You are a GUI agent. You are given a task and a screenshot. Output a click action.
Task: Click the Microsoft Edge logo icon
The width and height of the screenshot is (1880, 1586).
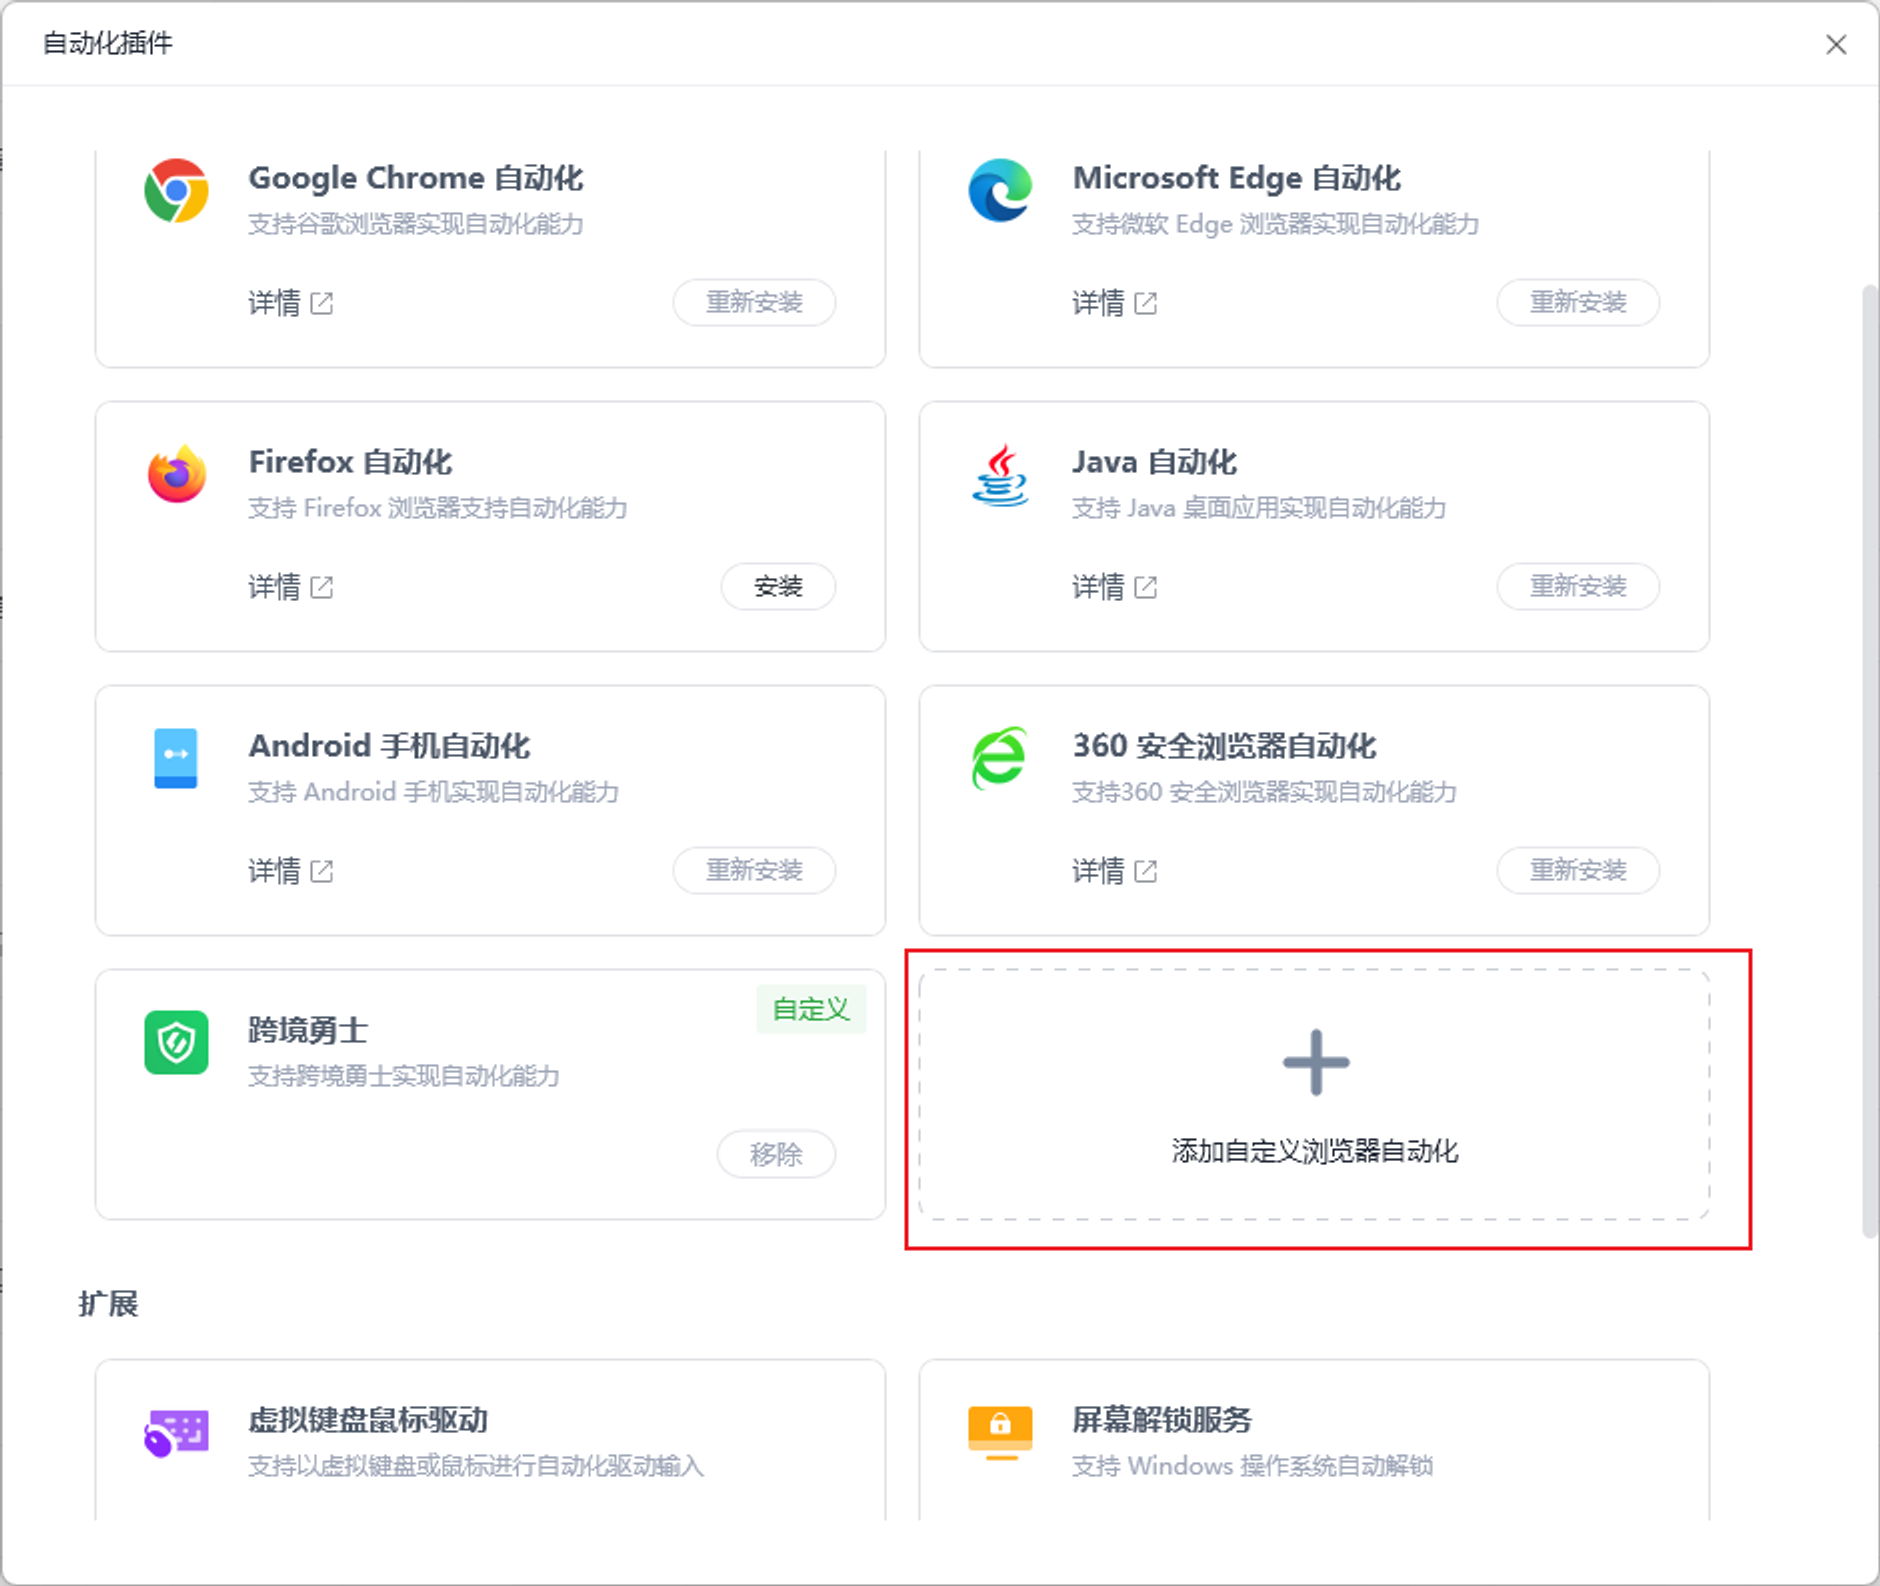[1000, 190]
